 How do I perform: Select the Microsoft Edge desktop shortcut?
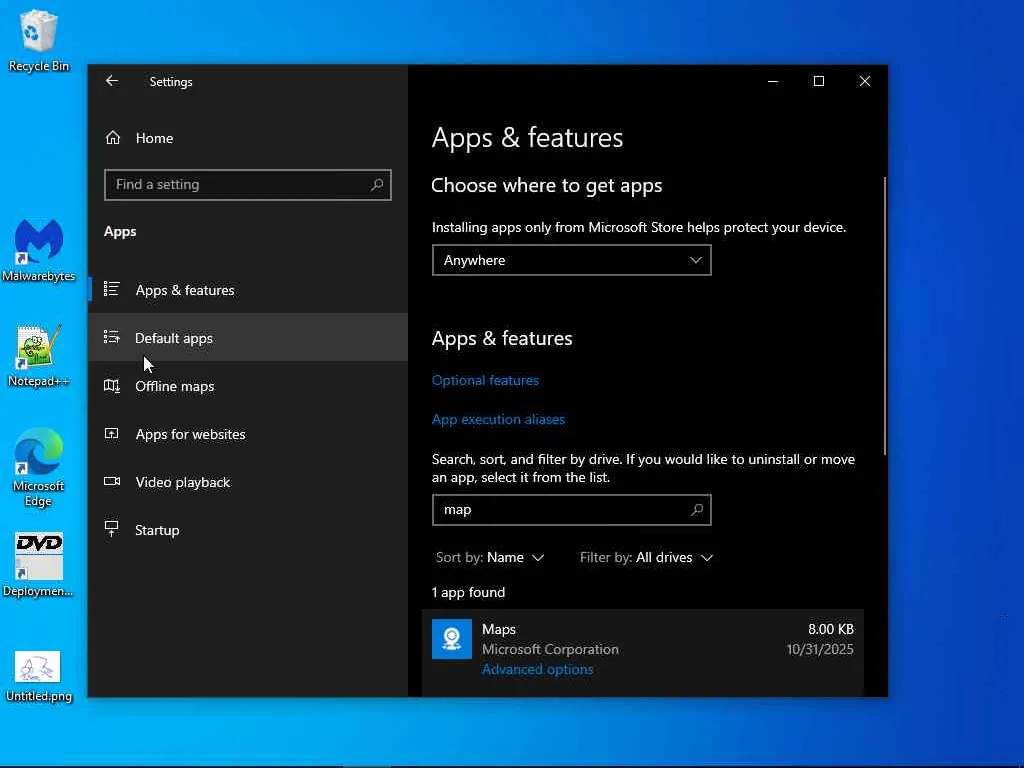(39, 468)
